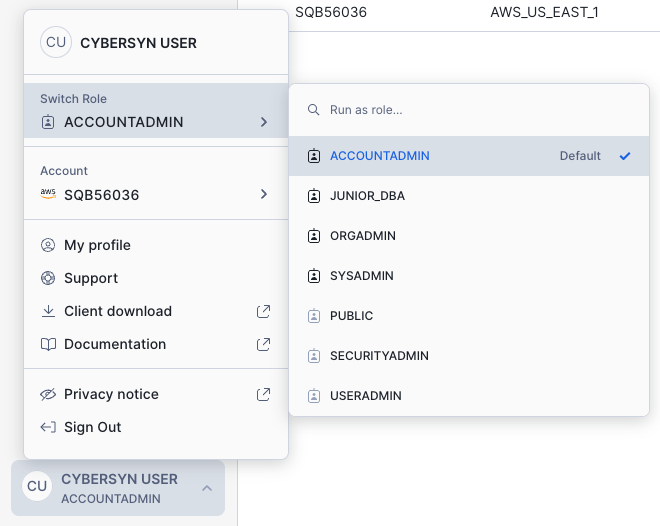Click the external link icon beside Privacy notice
Viewport: 660px width, 526px height.
tap(264, 394)
